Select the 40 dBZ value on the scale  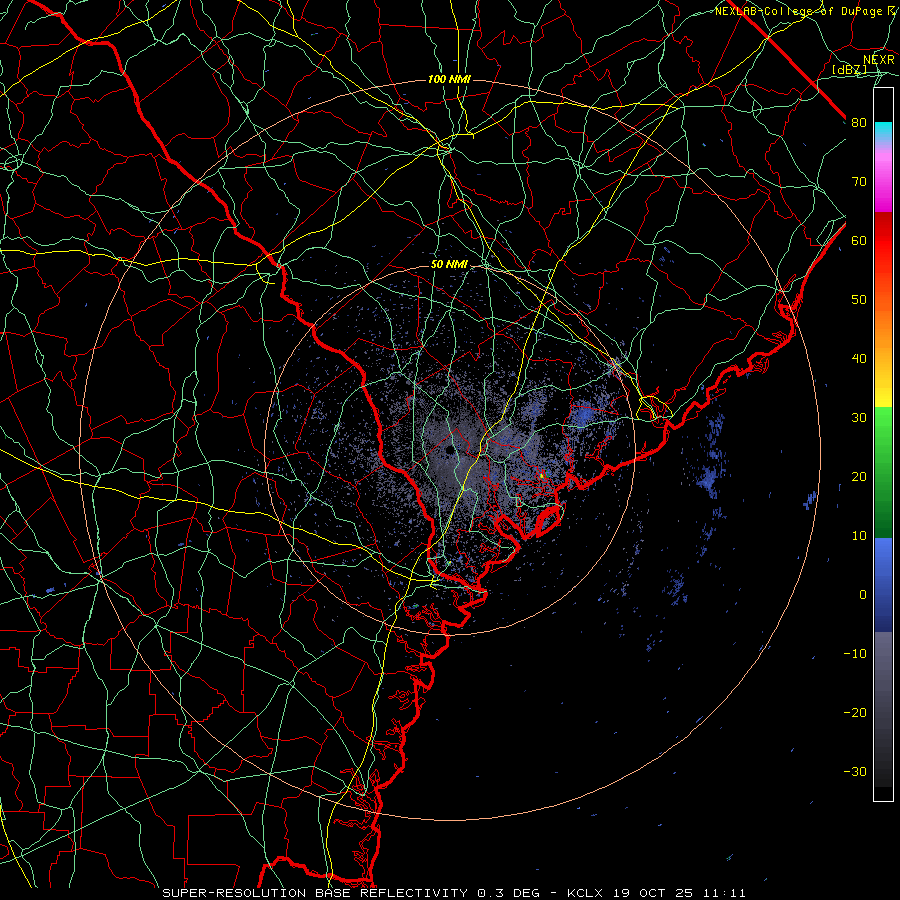tap(859, 359)
